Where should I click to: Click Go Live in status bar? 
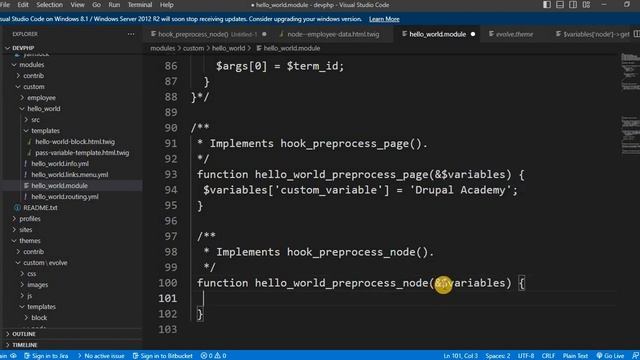click(610, 356)
